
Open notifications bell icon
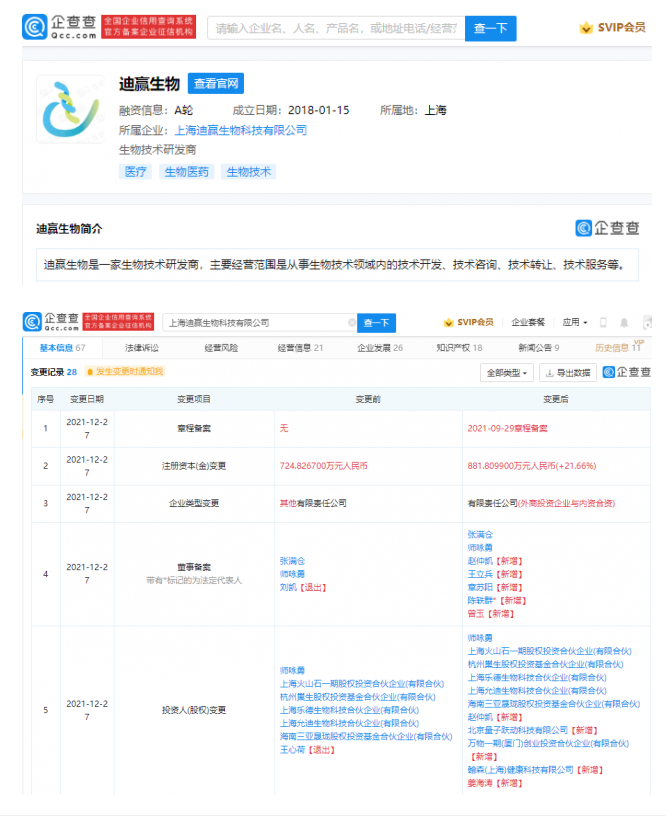pyautogui.click(x=624, y=322)
